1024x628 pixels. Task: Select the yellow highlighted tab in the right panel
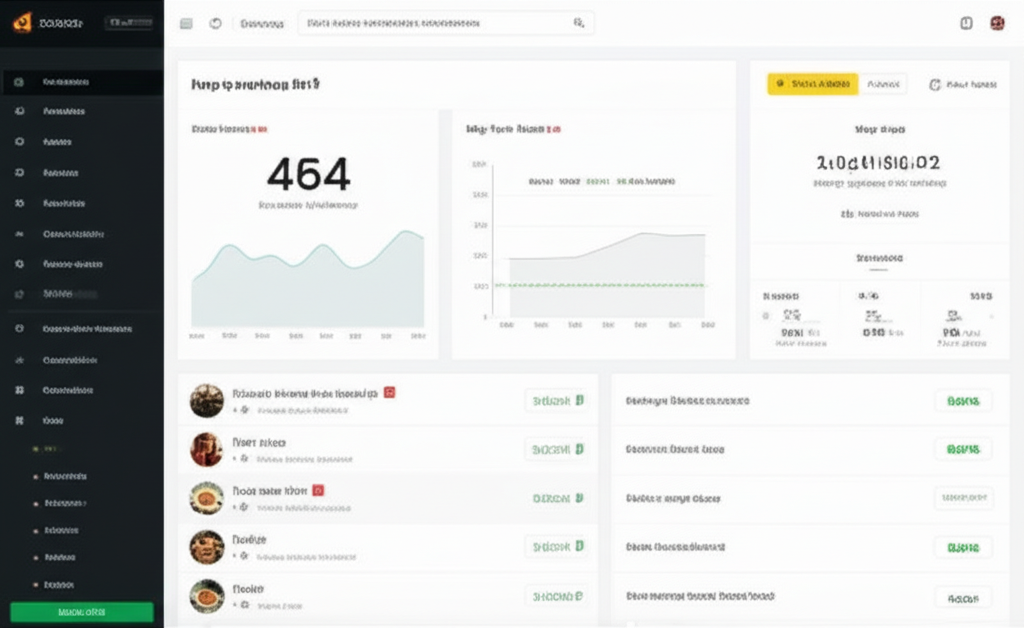pos(812,85)
